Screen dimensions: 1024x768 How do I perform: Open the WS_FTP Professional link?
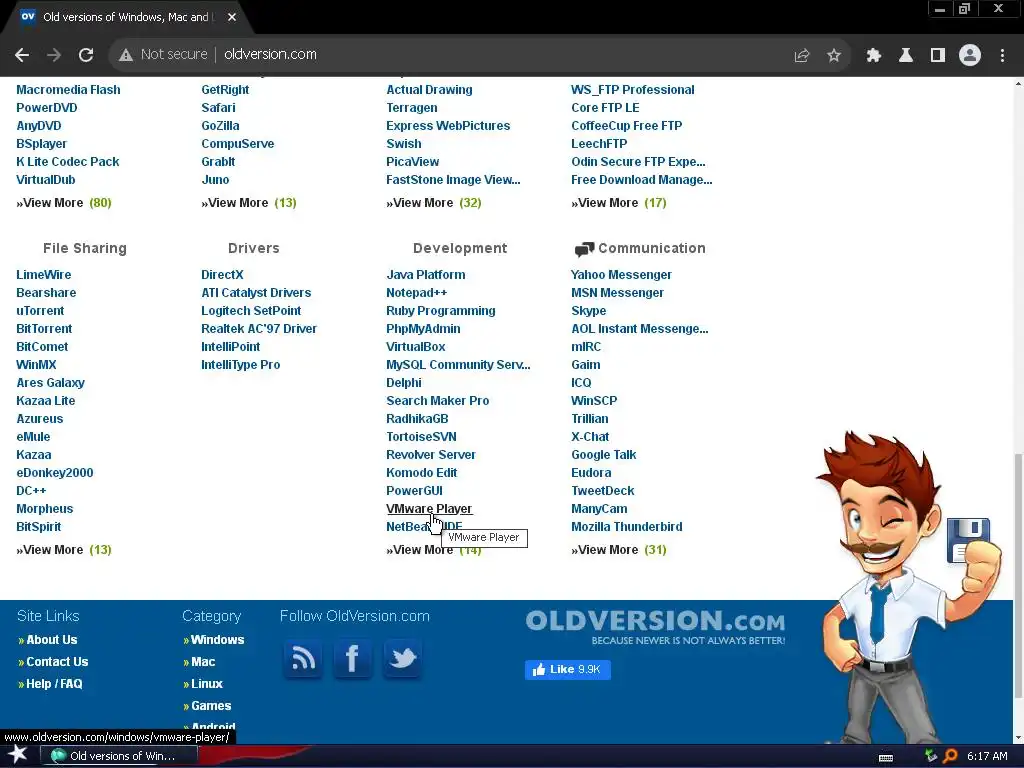point(633,90)
